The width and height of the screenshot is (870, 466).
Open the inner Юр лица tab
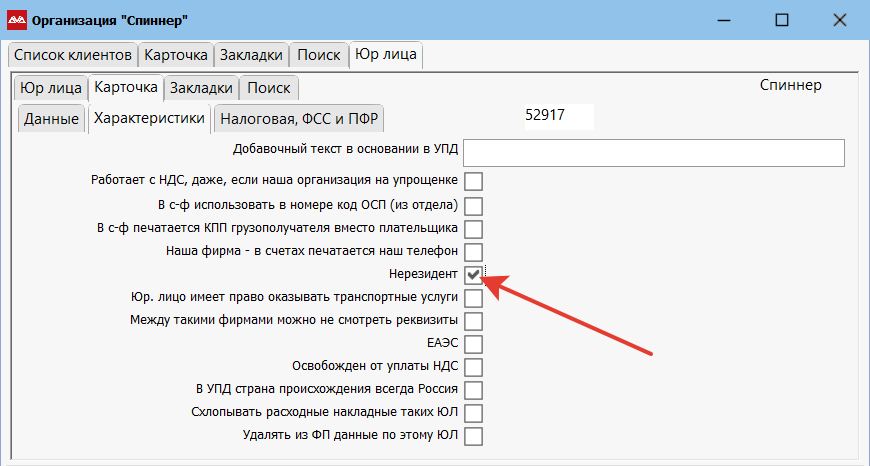(x=50, y=88)
